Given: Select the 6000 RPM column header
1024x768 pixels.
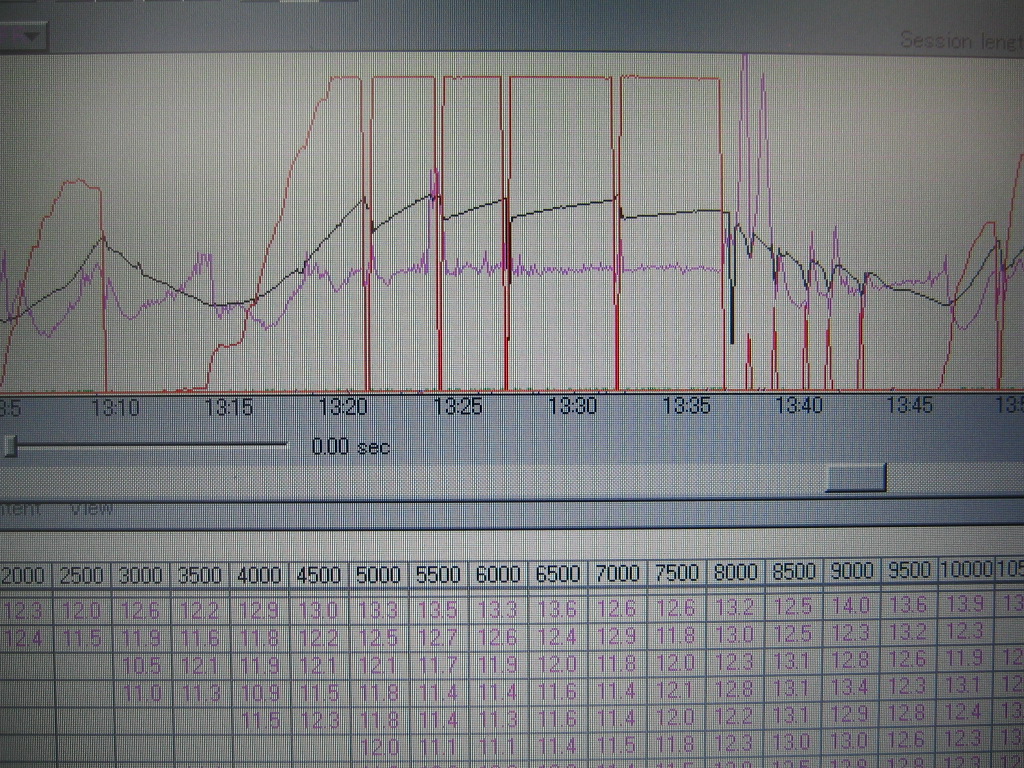Looking at the screenshot, I should tap(498, 575).
